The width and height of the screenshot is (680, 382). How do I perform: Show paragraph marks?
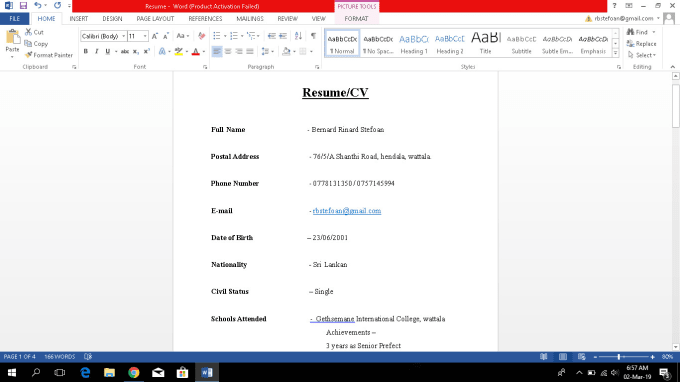point(313,36)
